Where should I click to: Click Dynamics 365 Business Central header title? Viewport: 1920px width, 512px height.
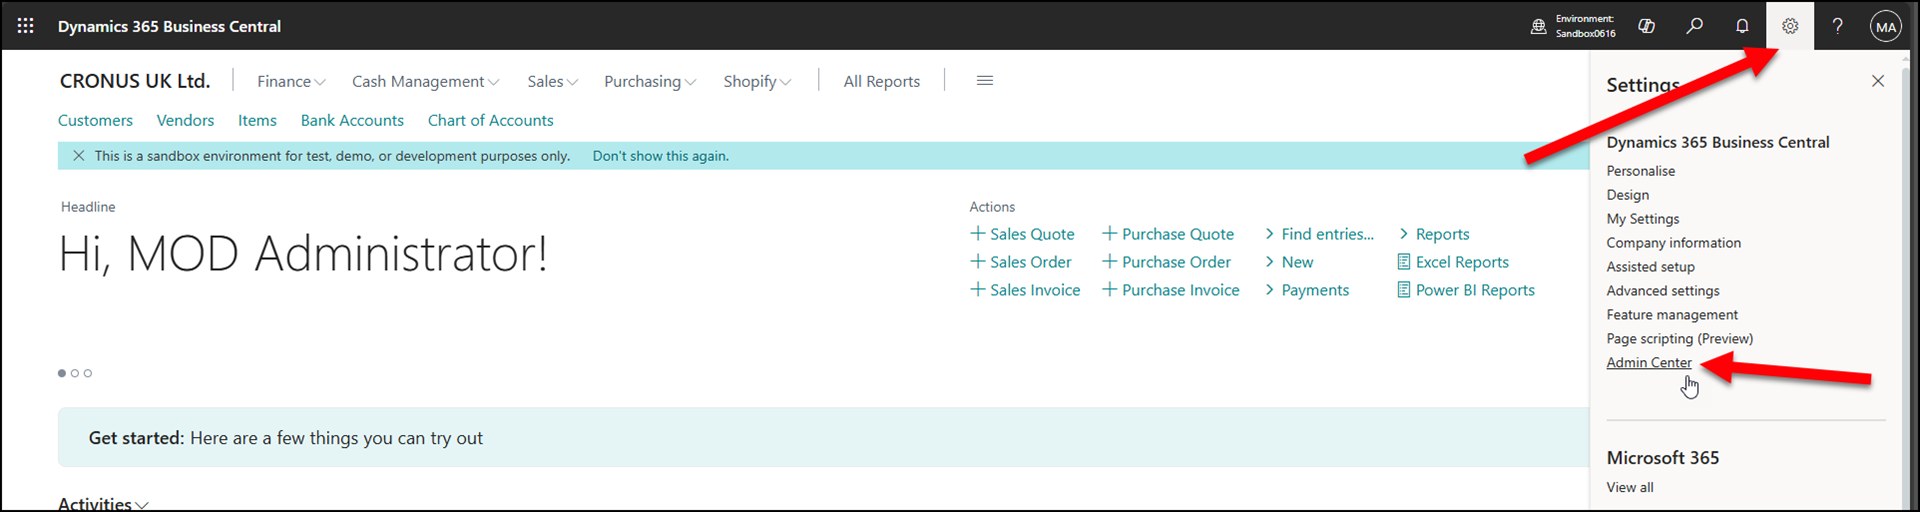(169, 26)
